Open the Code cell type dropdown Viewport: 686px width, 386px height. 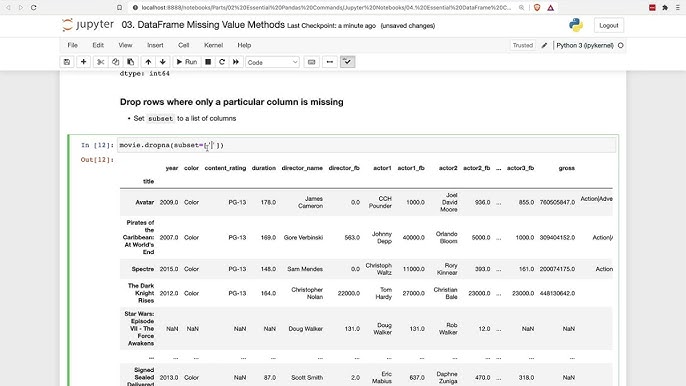pos(272,62)
